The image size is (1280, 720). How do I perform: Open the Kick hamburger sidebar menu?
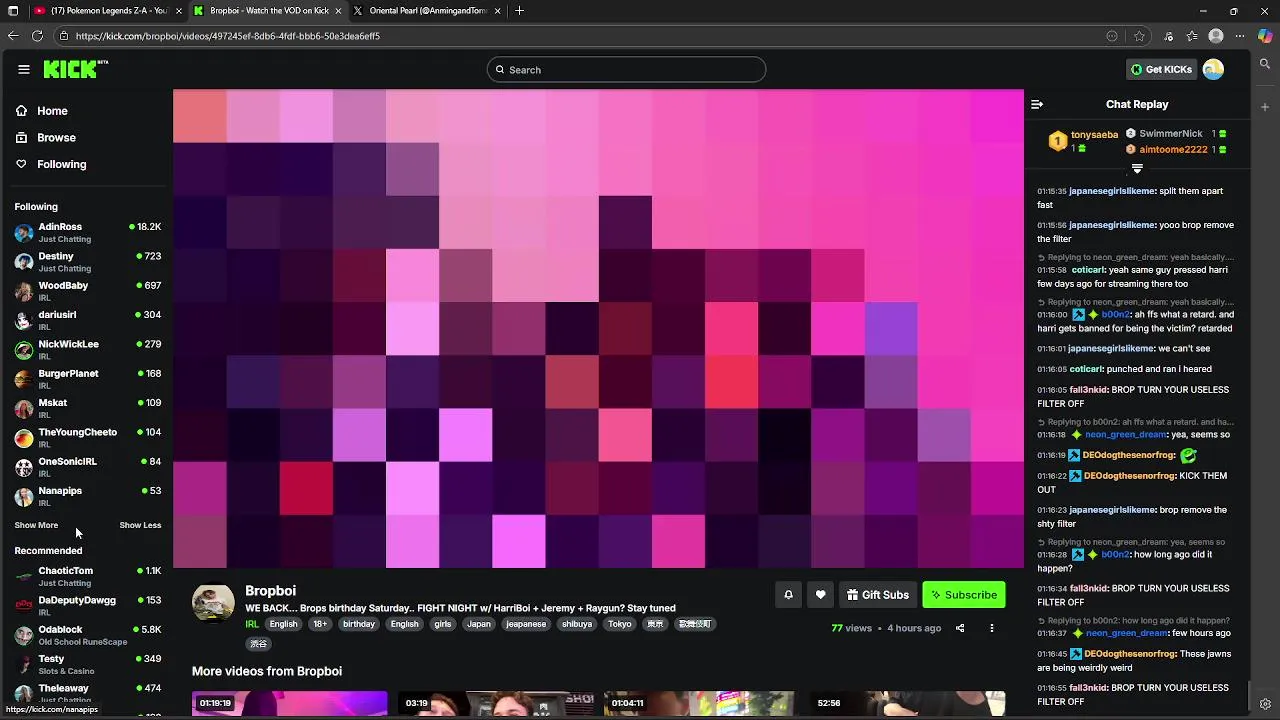pyautogui.click(x=23, y=69)
